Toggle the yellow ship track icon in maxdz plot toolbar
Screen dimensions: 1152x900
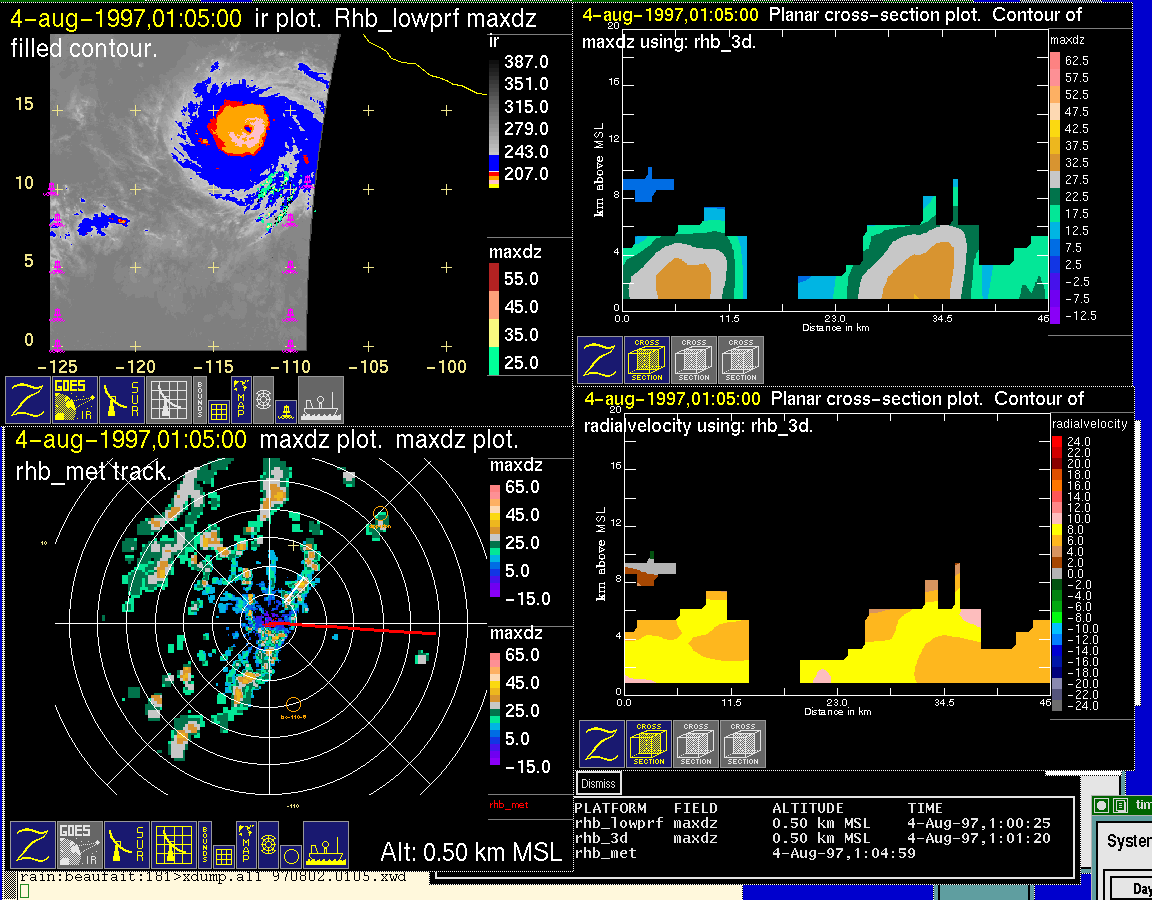coord(326,845)
